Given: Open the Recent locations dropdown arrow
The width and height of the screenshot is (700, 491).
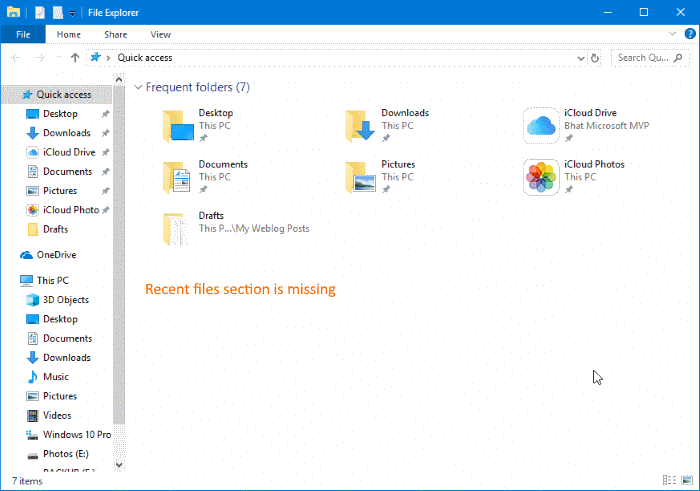Looking at the screenshot, I should click(58, 58).
